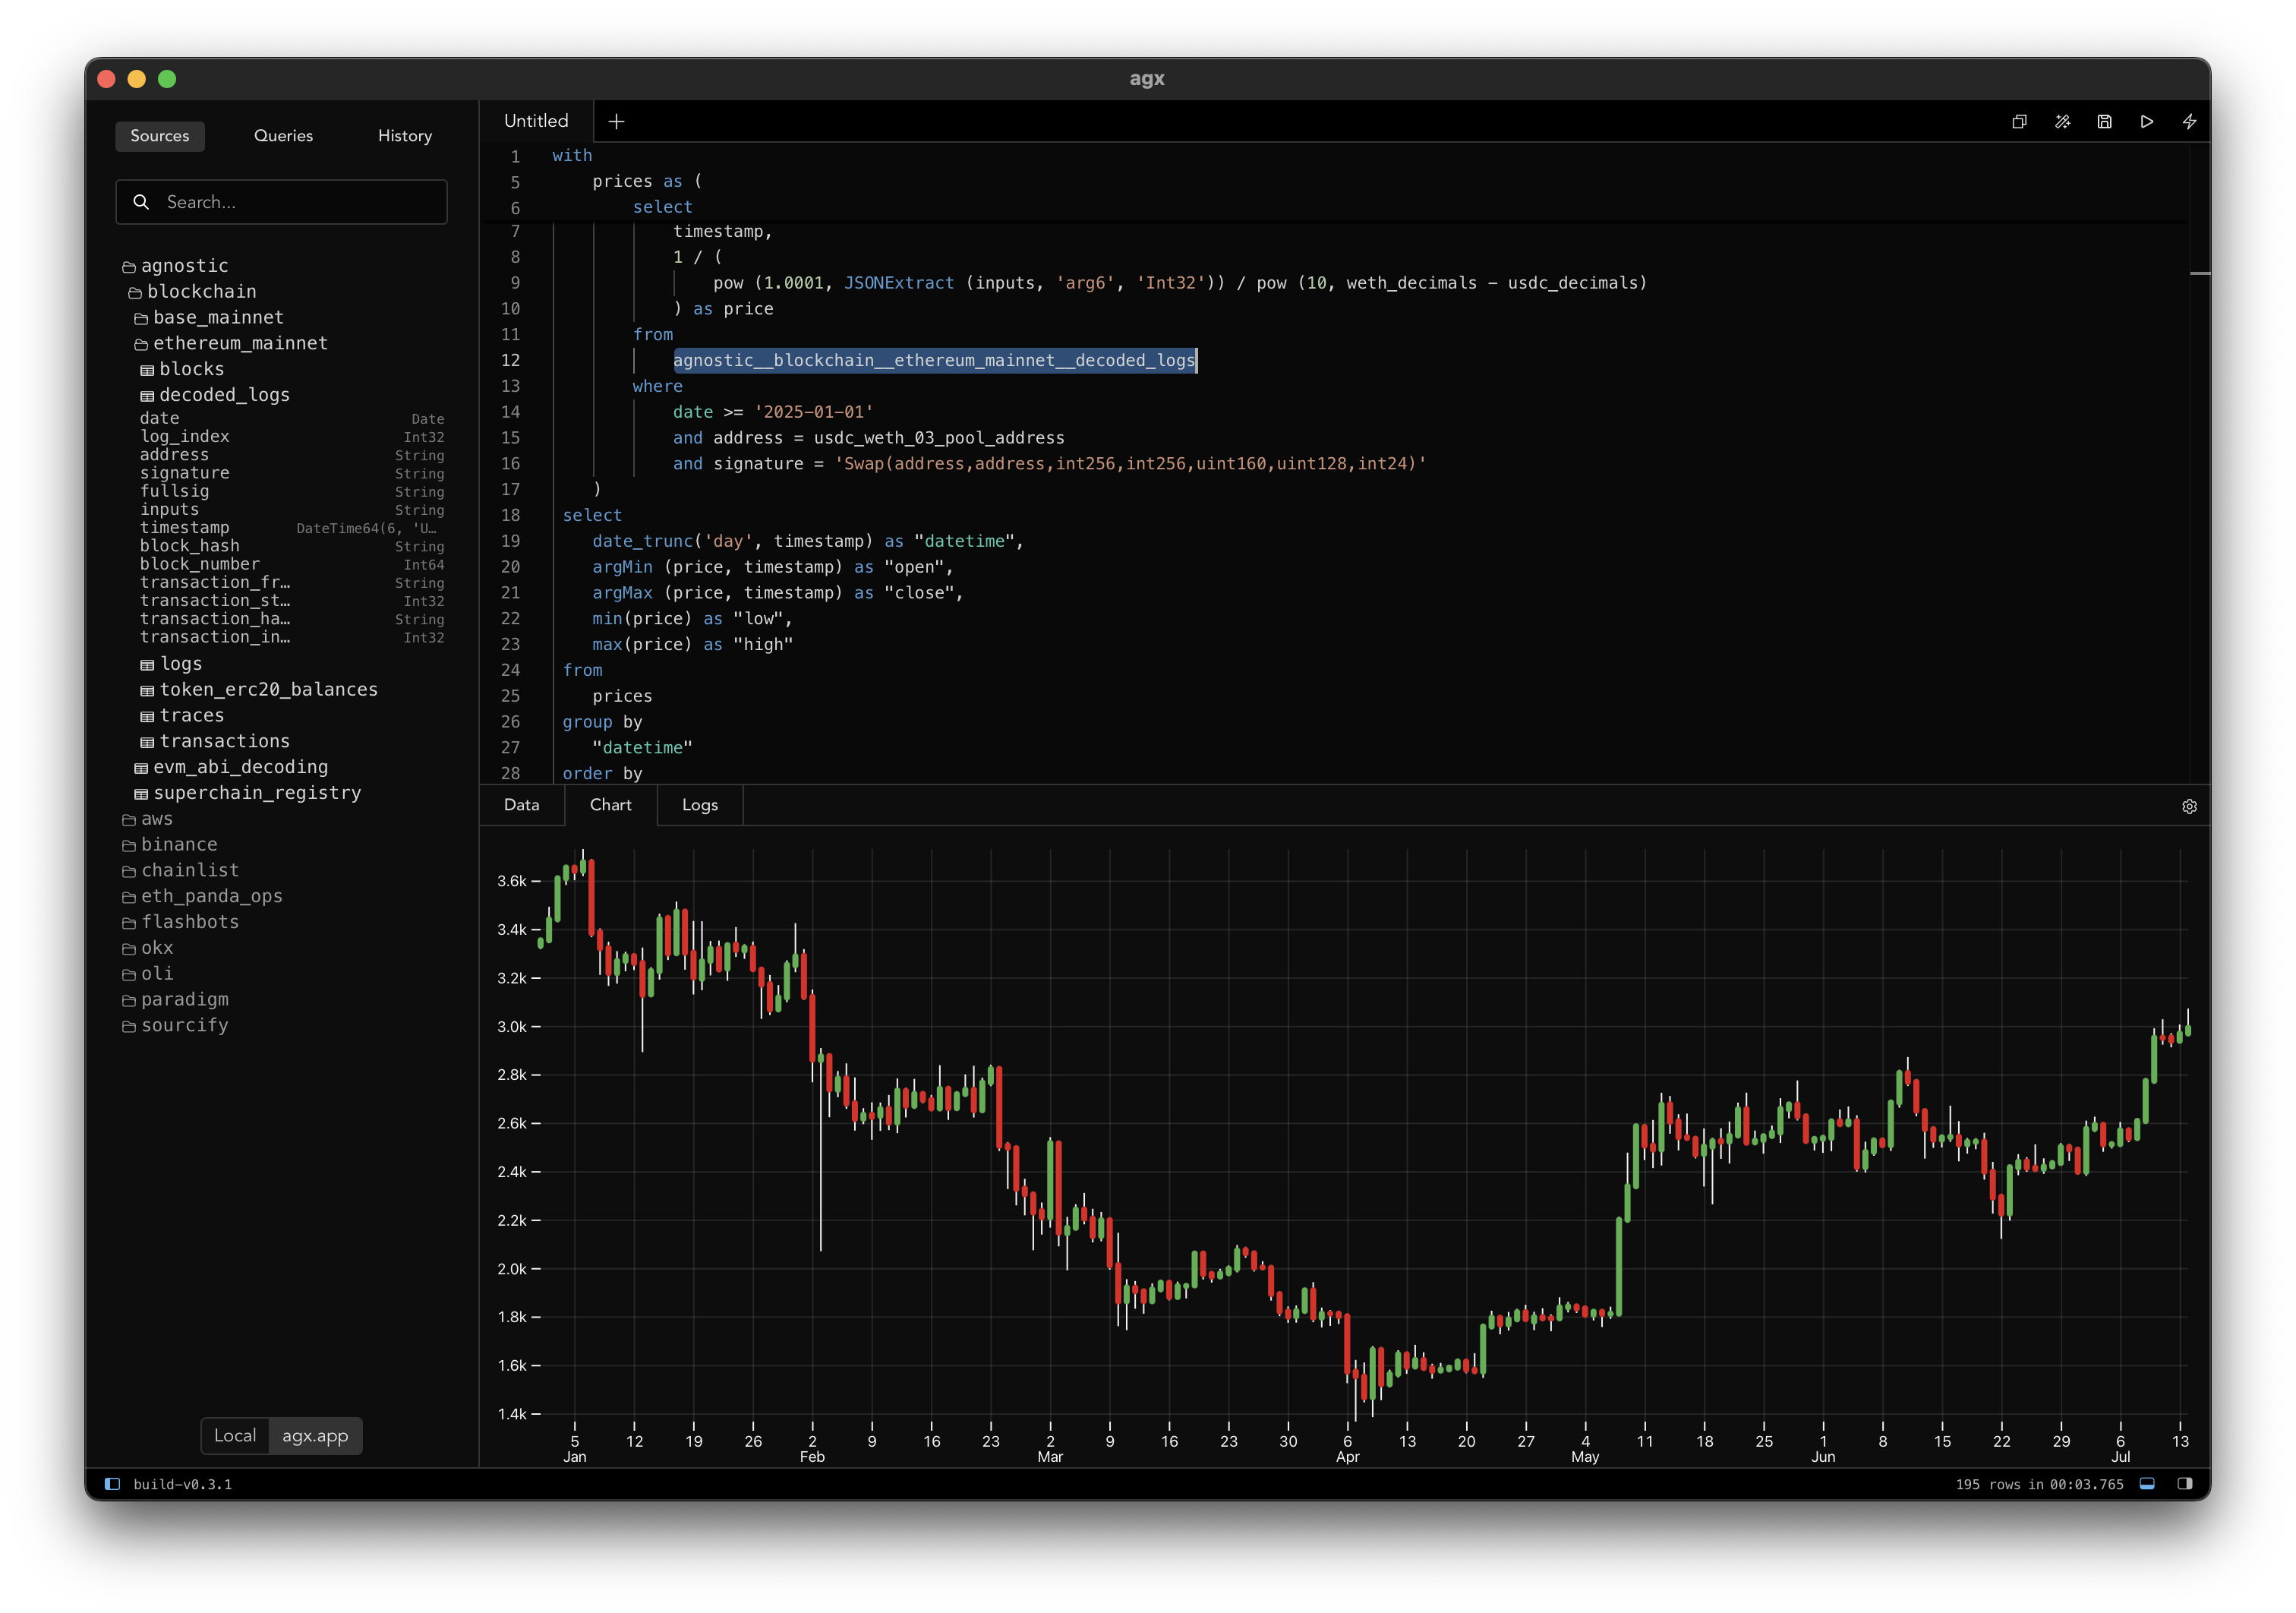The width and height of the screenshot is (2296, 1613).
Task: Click the magic wand format icon
Action: (2062, 121)
